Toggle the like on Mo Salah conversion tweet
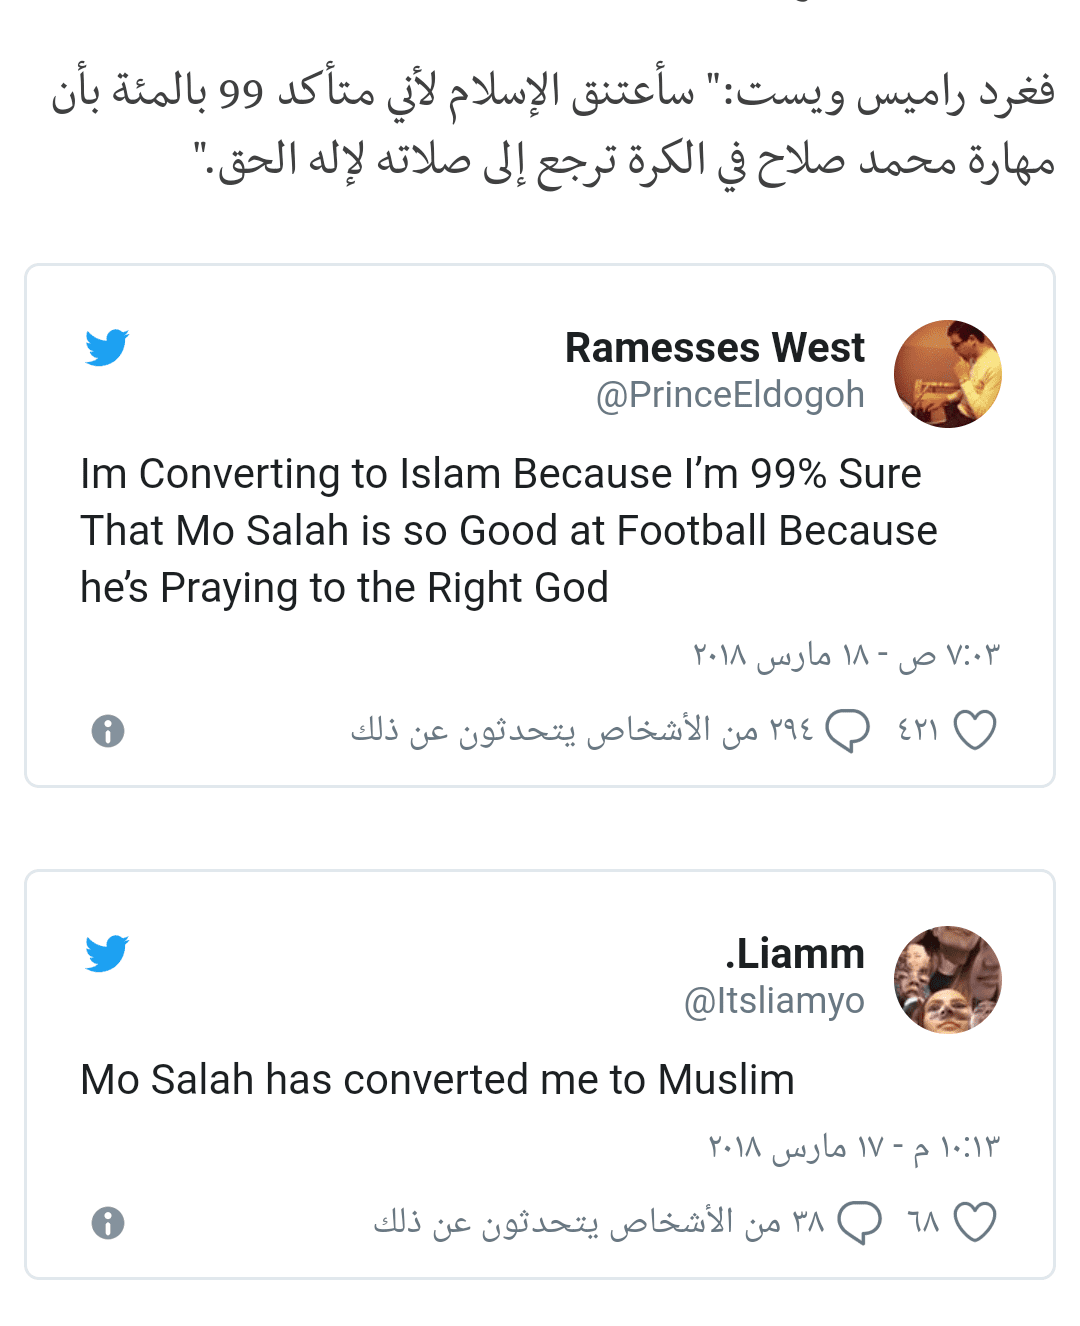The image size is (1080, 1326). click(x=975, y=1219)
